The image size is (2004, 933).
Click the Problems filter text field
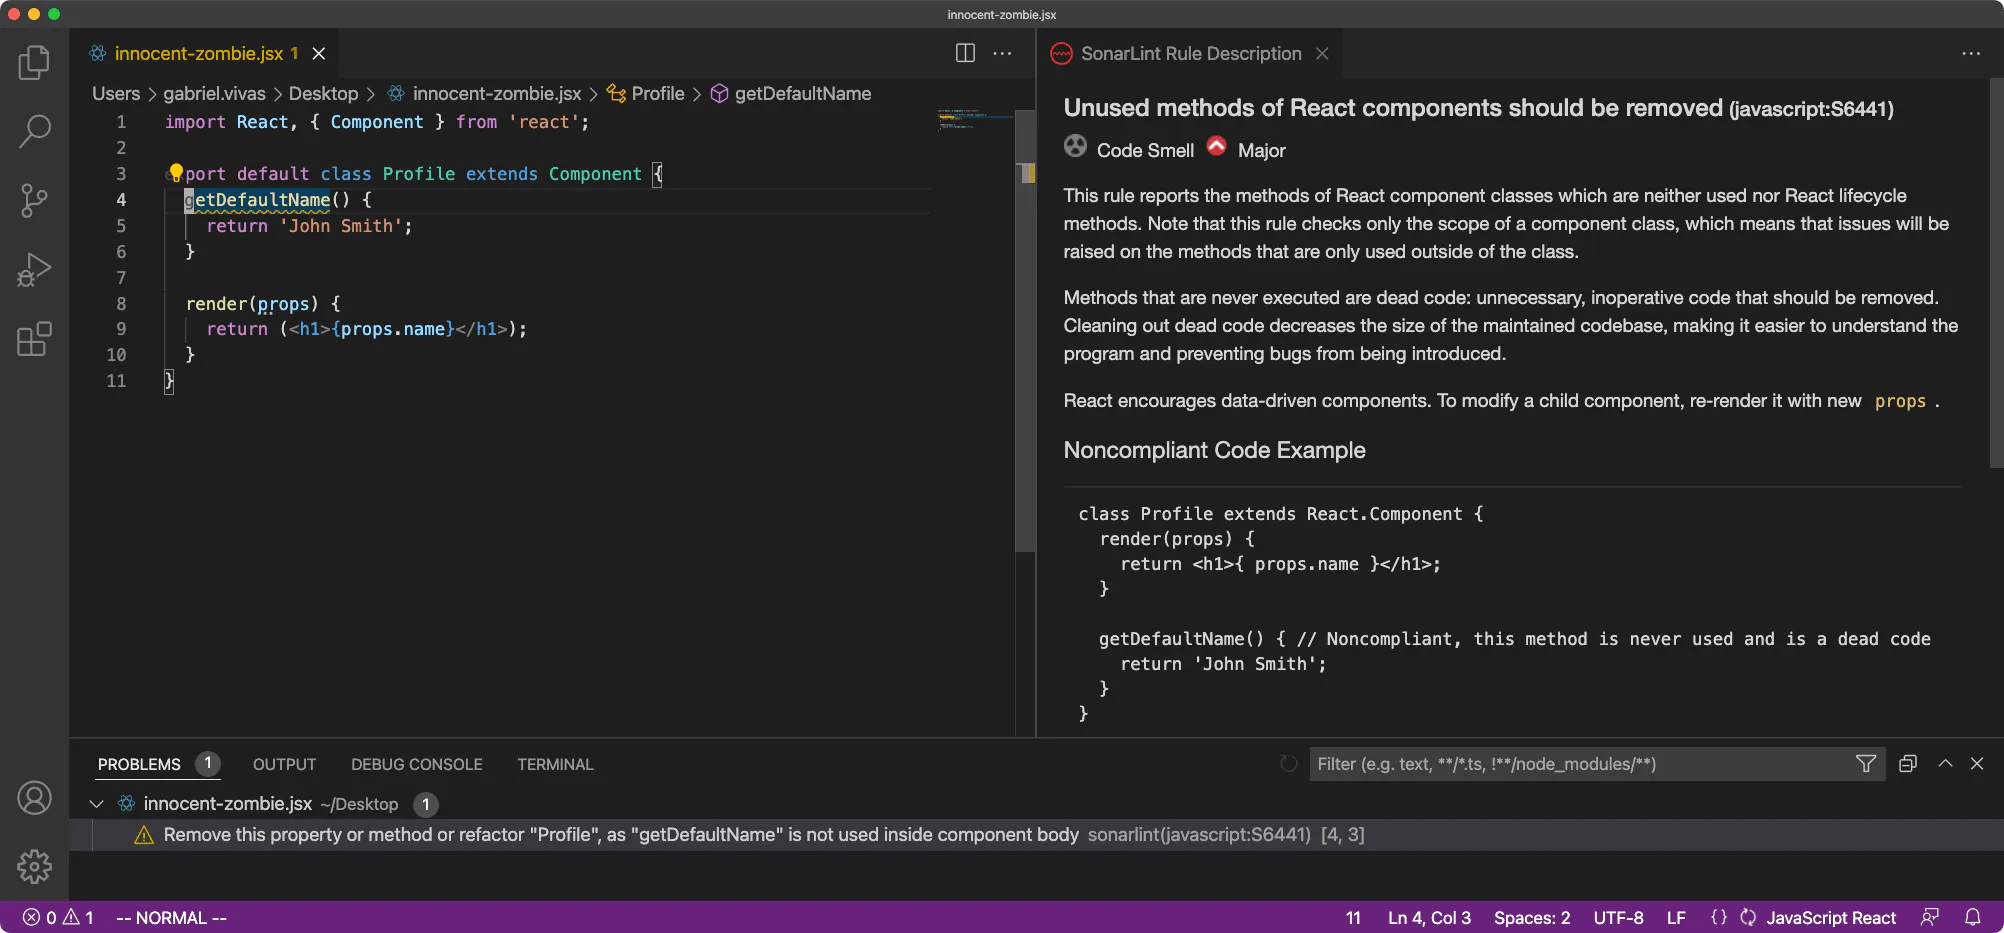click(1580, 764)
